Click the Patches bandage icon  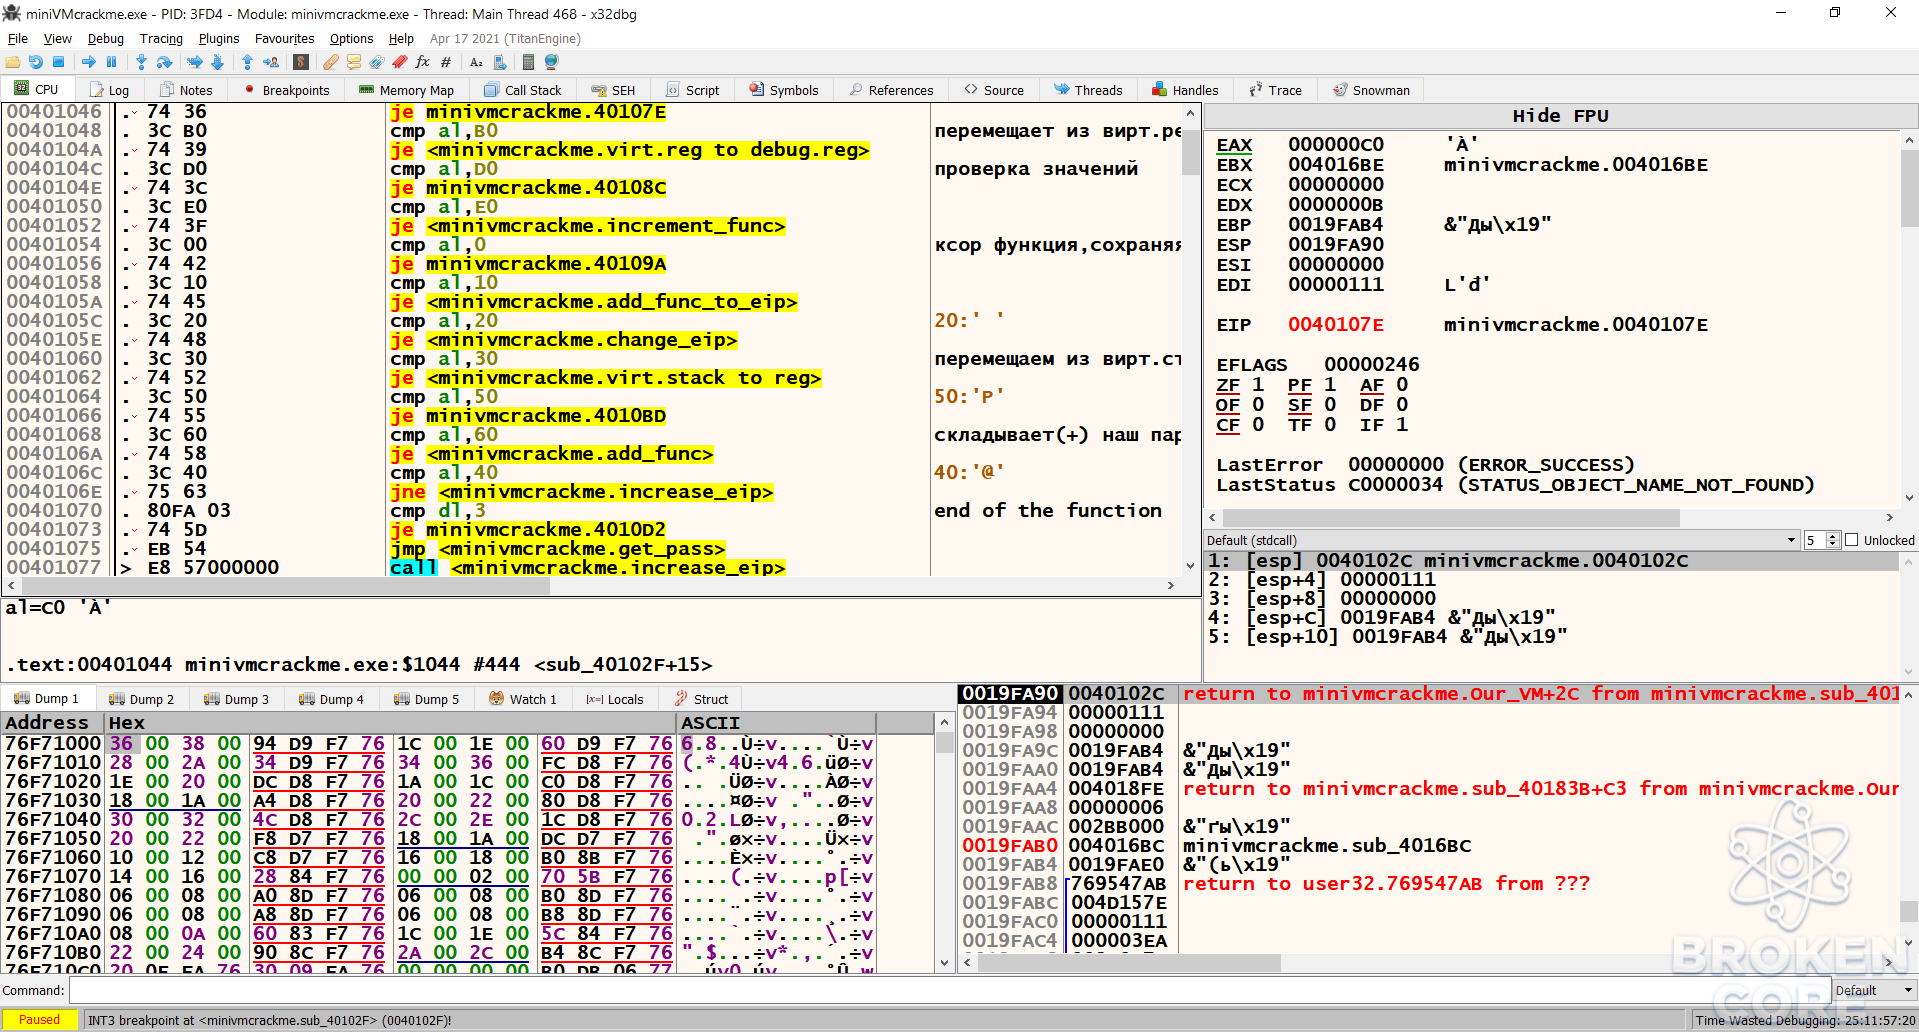click(330, 62)
